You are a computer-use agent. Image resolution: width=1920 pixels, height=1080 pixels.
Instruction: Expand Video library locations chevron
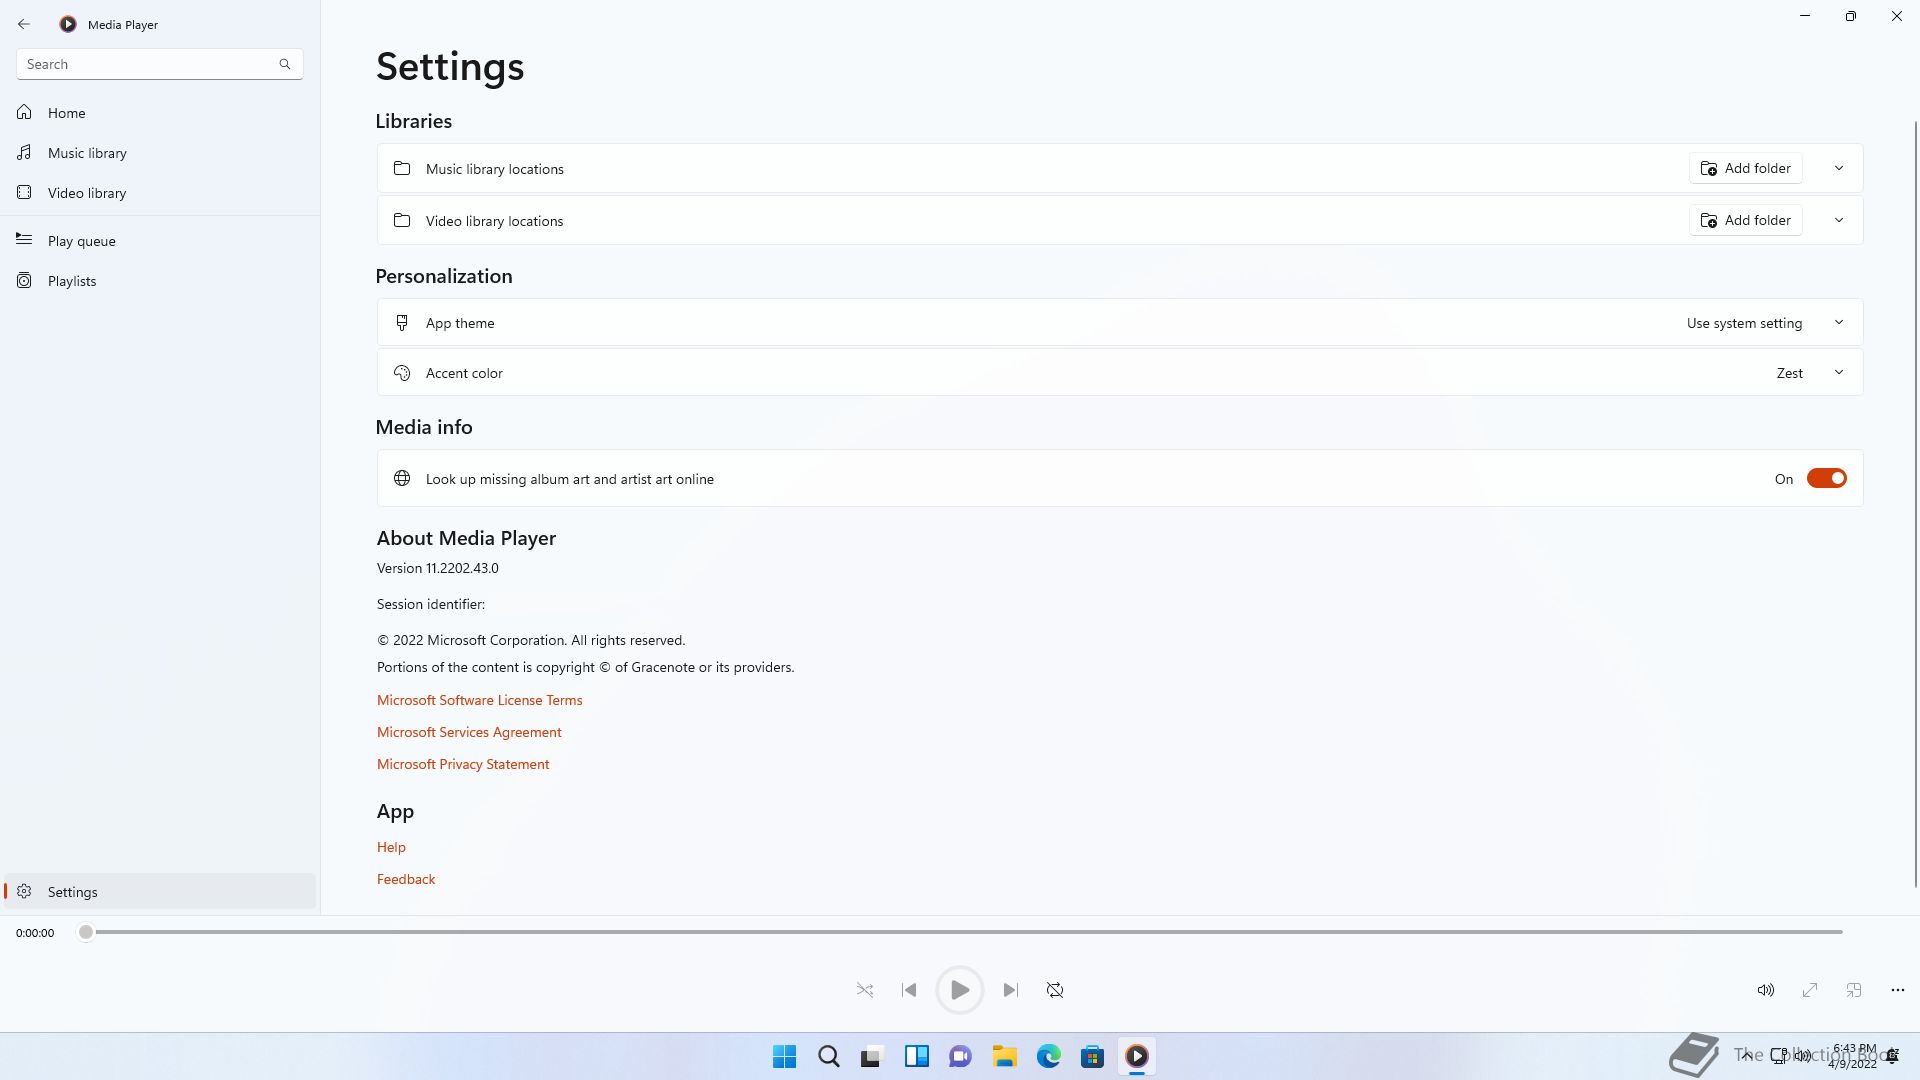click(x=1839, y=220)
